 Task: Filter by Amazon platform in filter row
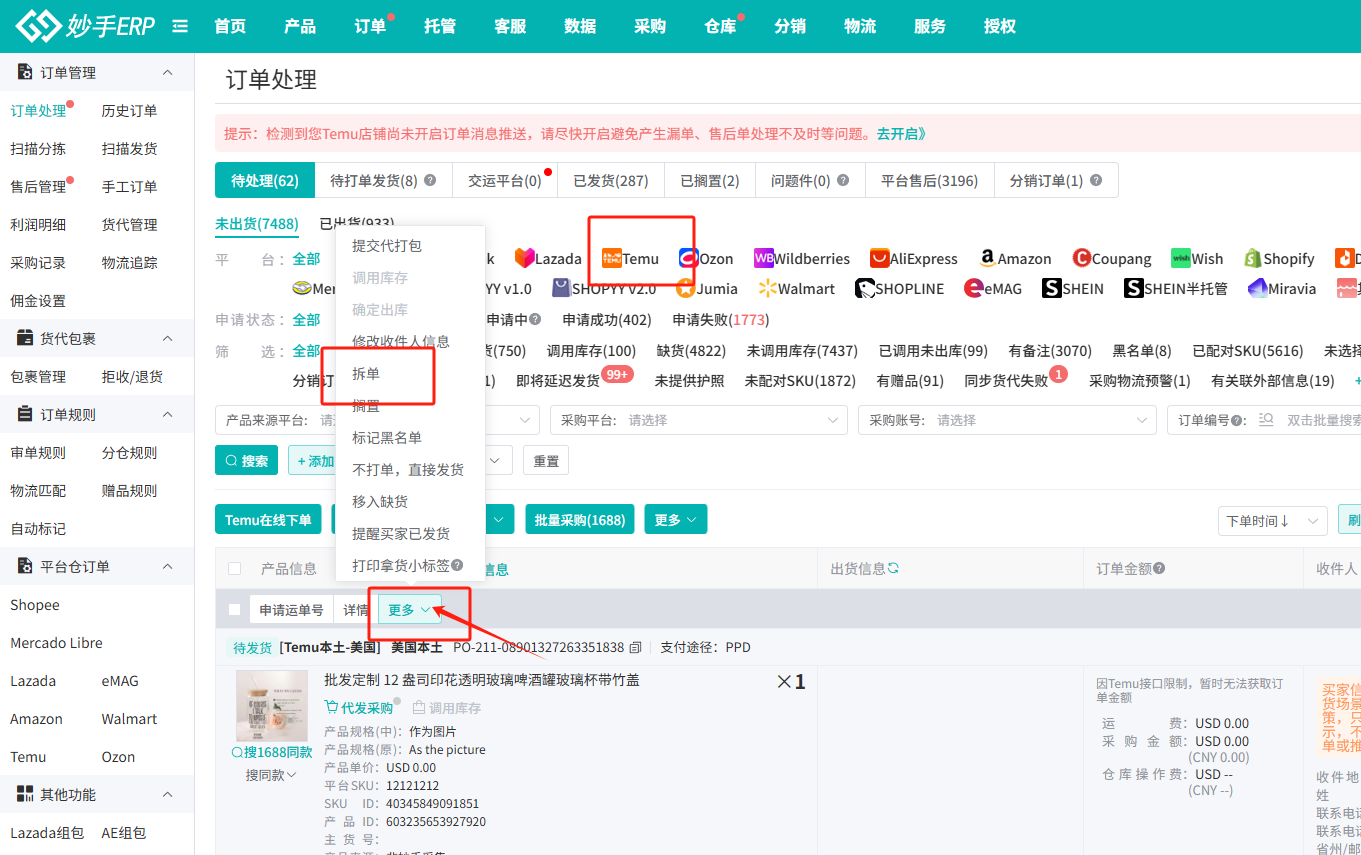pyautogui.click(x=1015, y=258)
